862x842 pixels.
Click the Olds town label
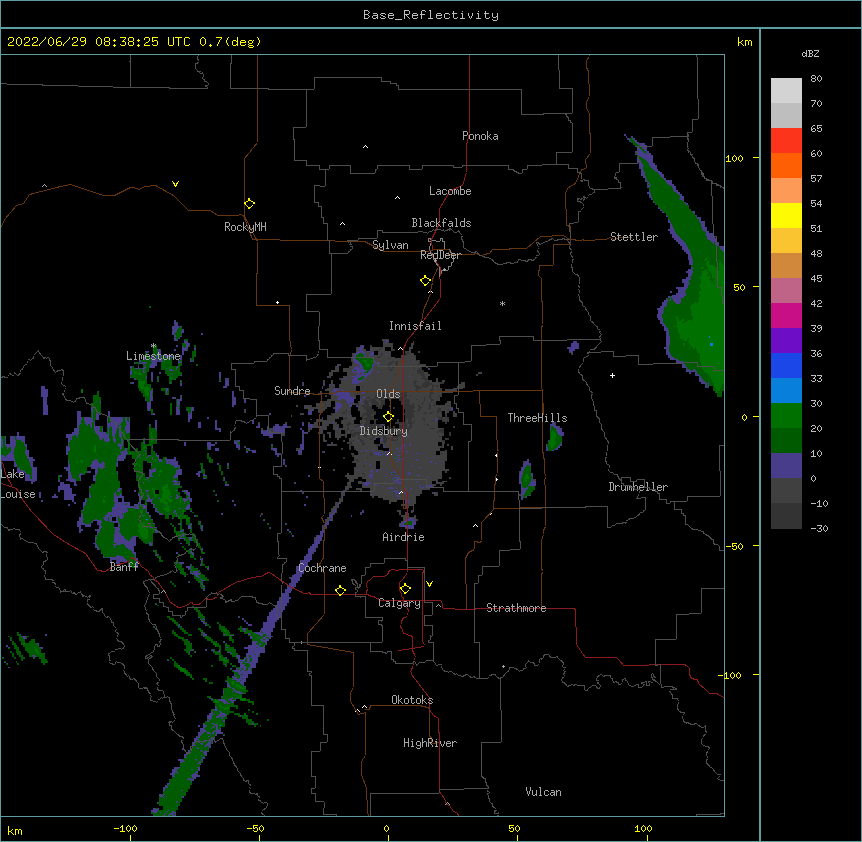(x=388, y=394)
